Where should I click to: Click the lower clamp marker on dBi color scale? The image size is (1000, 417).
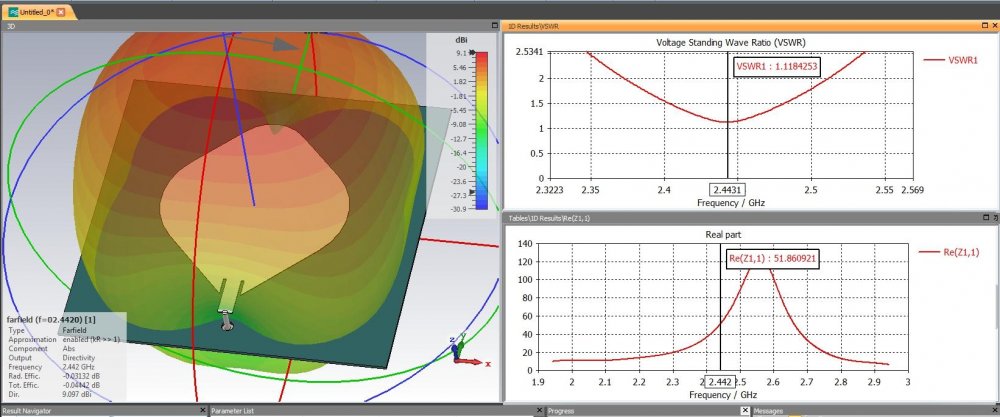coord(473,191)
